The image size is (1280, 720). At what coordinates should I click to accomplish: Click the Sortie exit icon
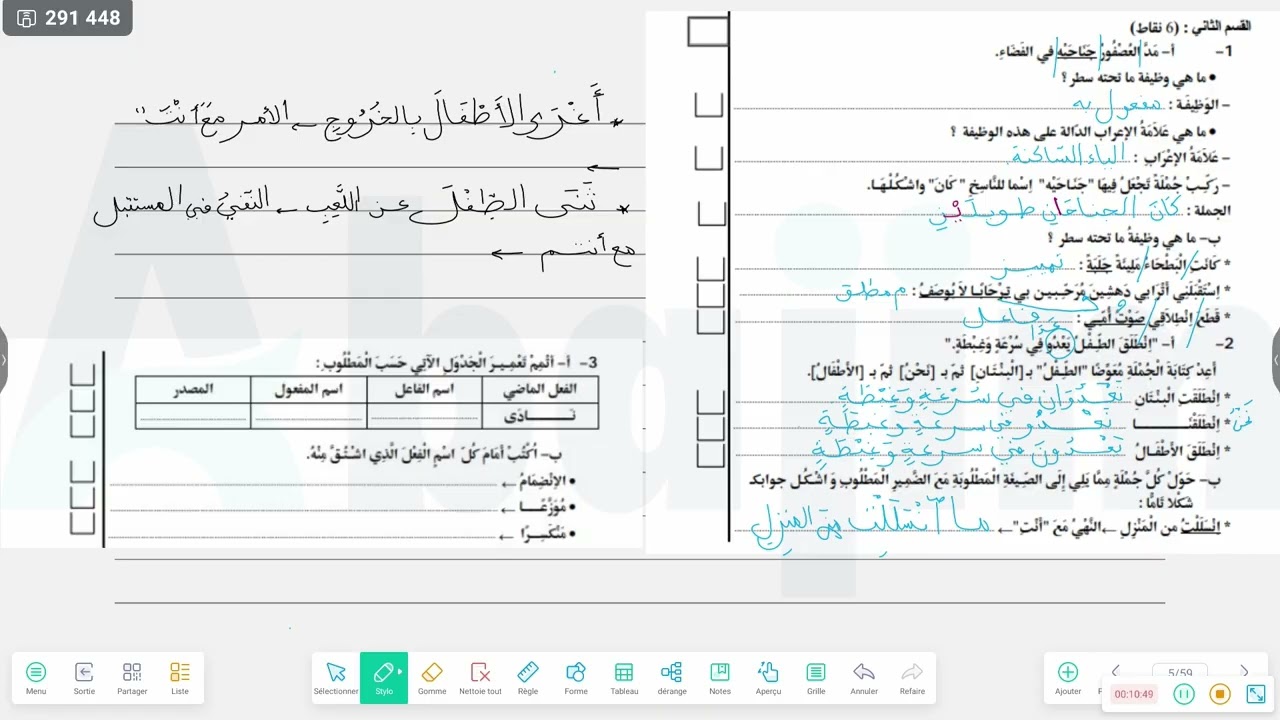tap(84, 678)
